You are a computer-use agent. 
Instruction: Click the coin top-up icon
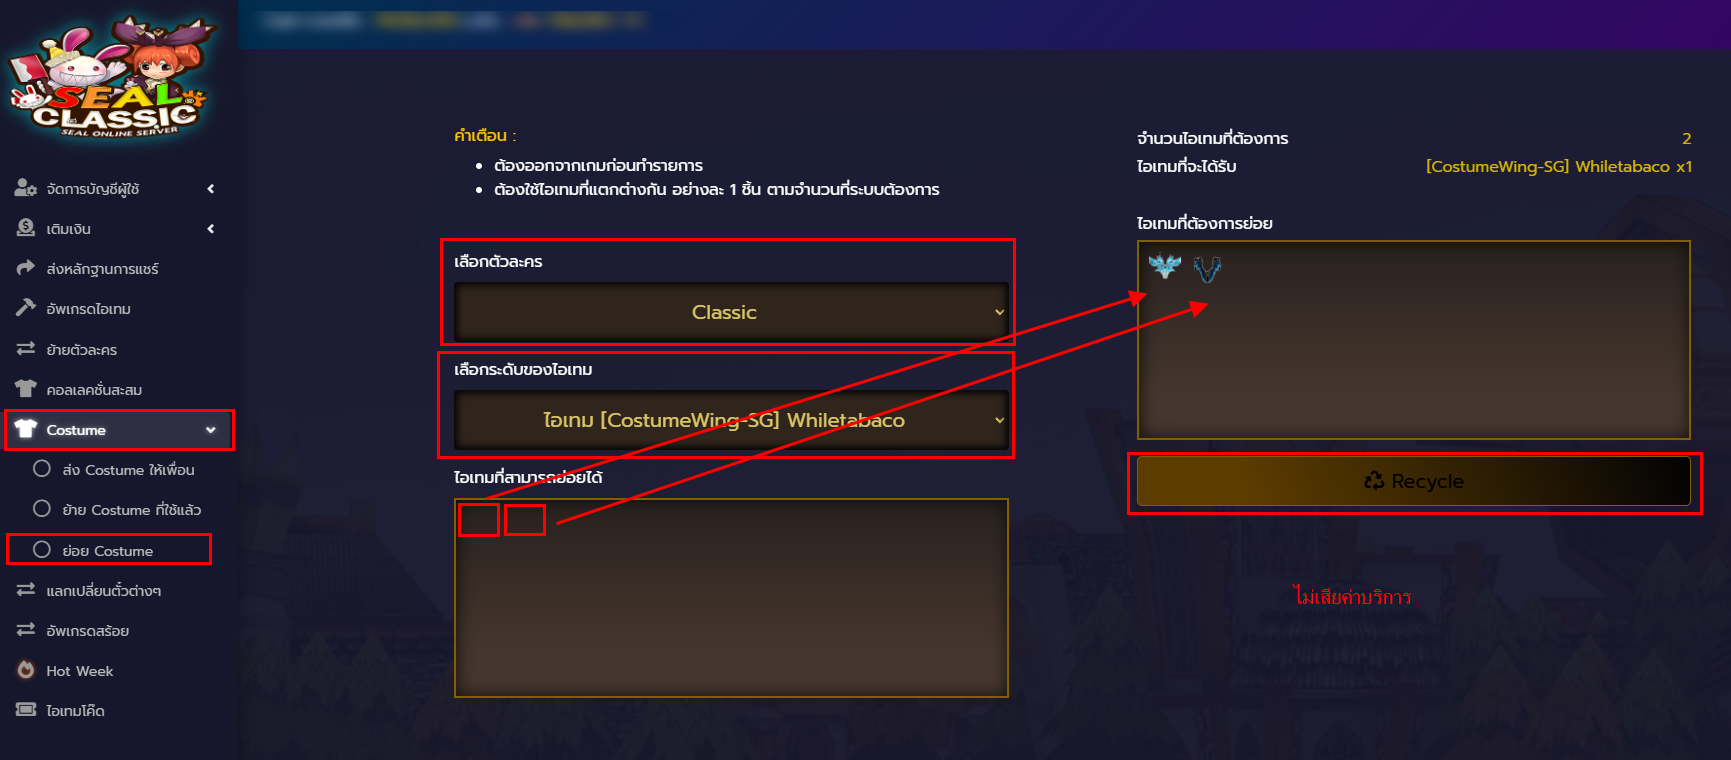pos(26,228)
